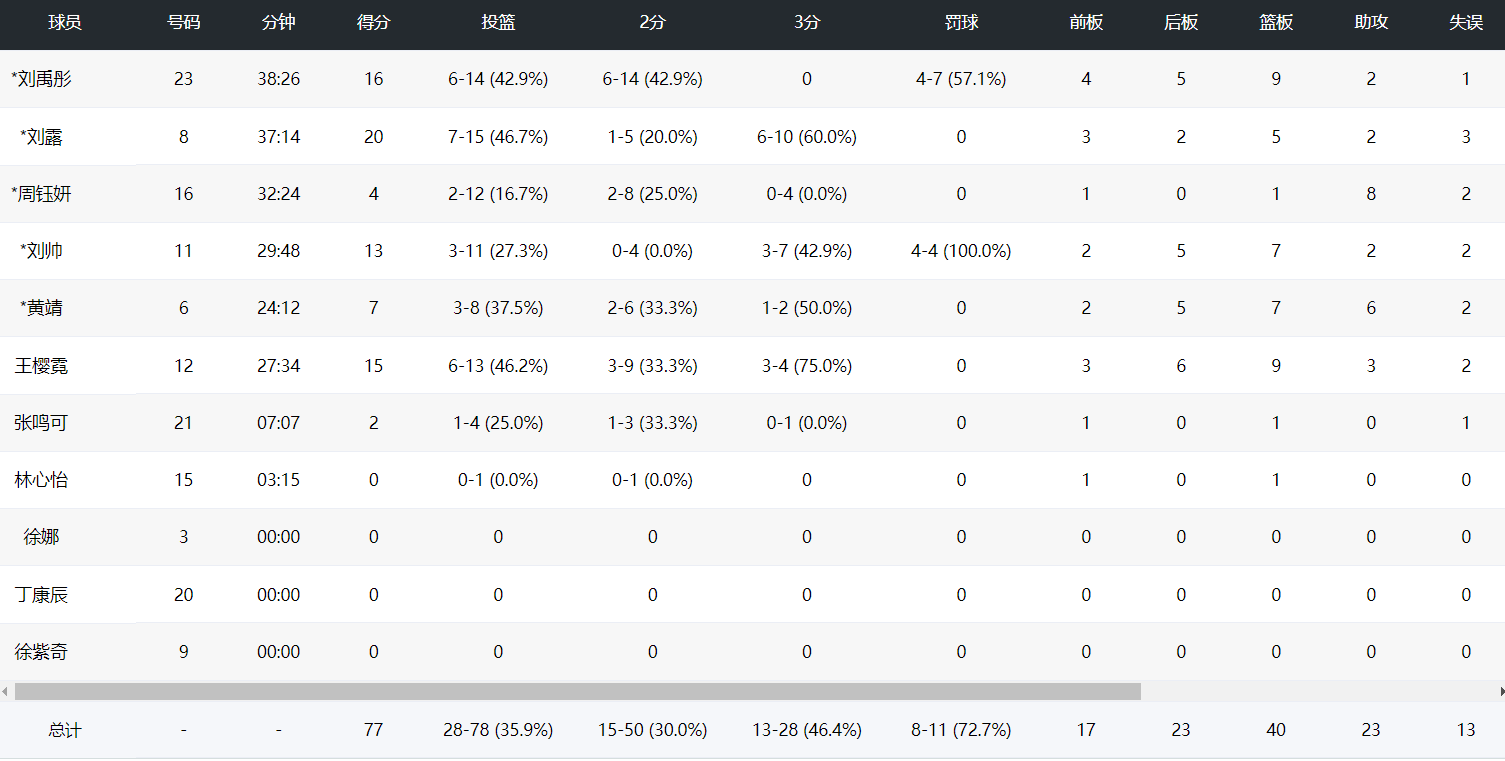Select the 篮板 column header
The height and width of the screenshot is (761, 1505).
click(x=1275, y=23)
